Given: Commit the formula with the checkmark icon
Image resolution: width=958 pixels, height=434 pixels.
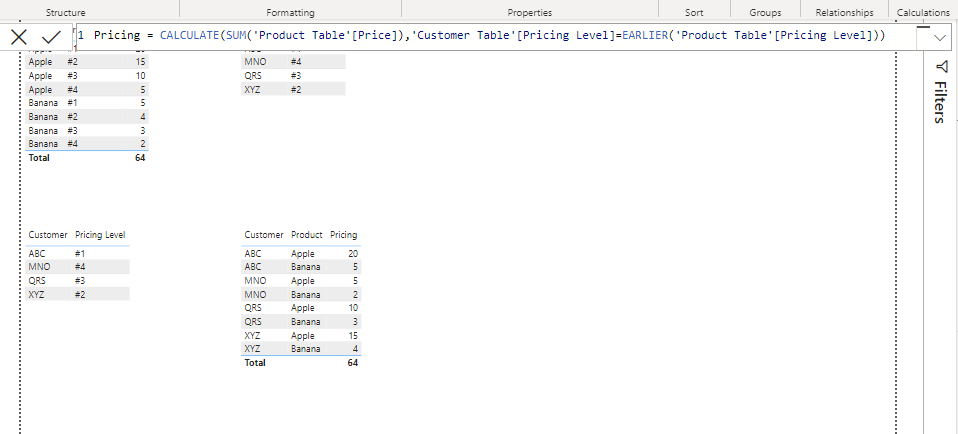Looking at the screenshot, I should coord(51,37).
